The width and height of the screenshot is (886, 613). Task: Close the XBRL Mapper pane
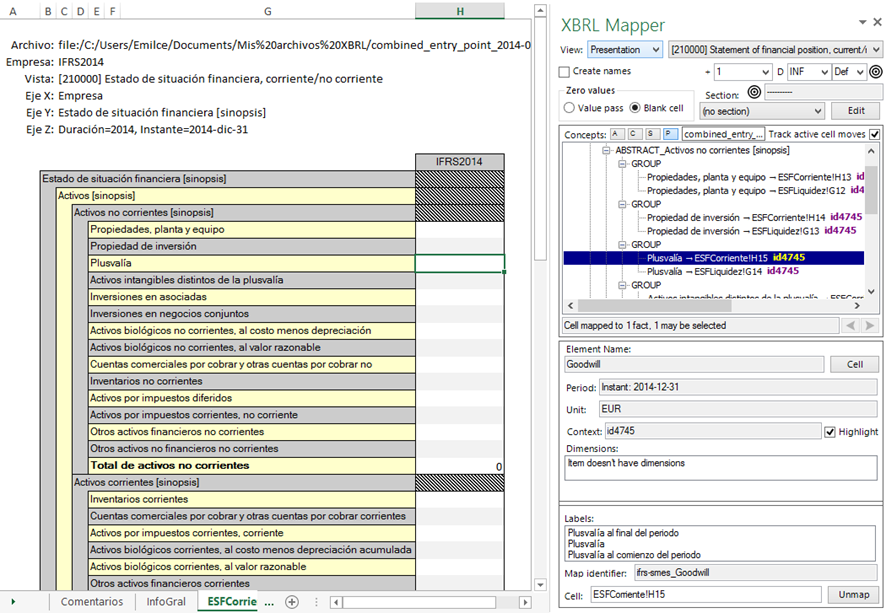(x=877, y=21)
